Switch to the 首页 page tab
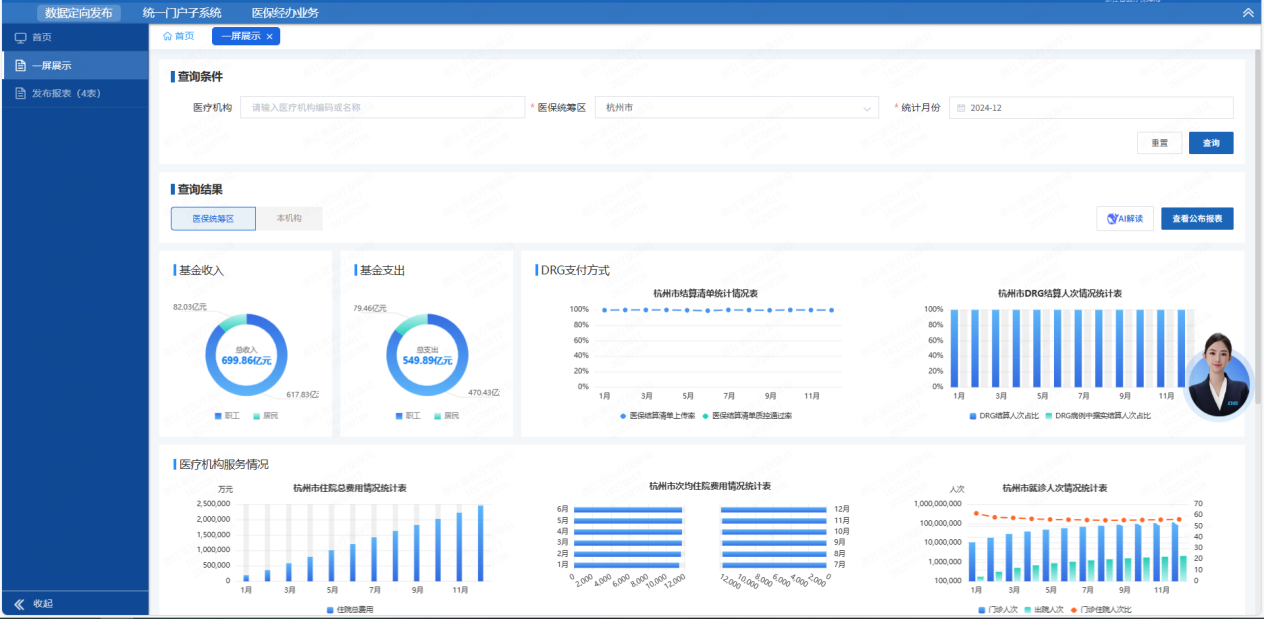The height and width of the screenshot is (619, 1264). coord(179,36)
